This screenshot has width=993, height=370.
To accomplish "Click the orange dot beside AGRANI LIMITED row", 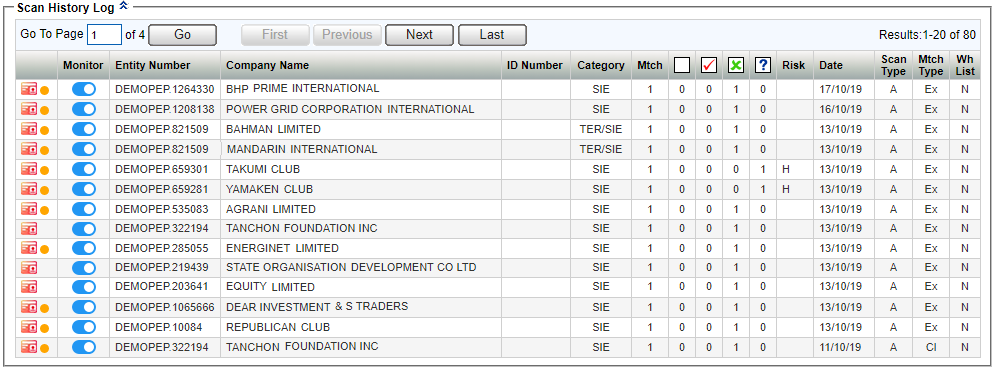I will (44, 210).
